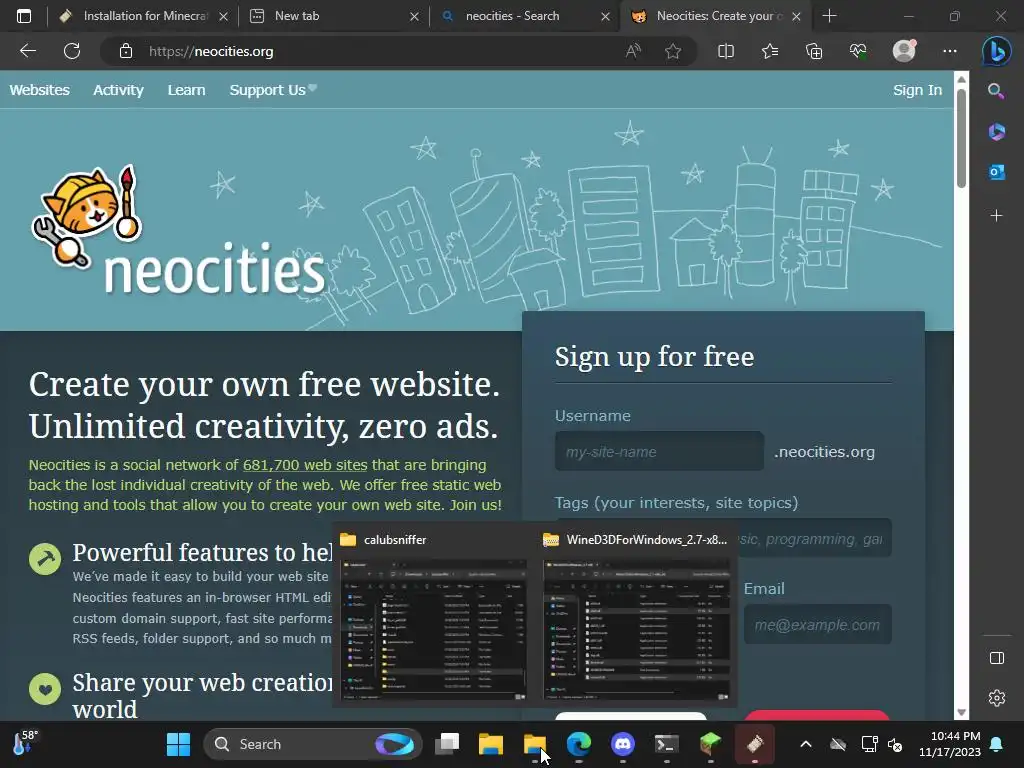Open Minecraft grass block taskbar icon
This screenshot has width=1024, height=768.
point(710,744)
